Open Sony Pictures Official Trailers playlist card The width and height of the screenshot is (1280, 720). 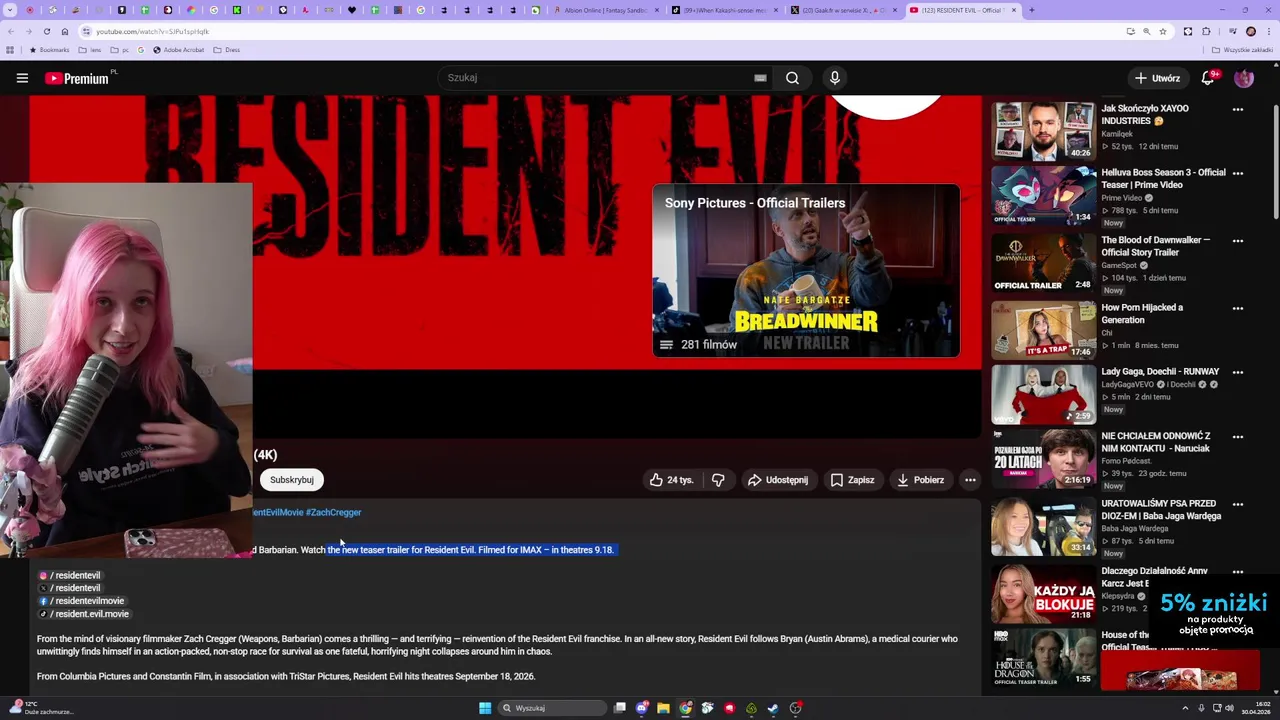coord(806,270)
